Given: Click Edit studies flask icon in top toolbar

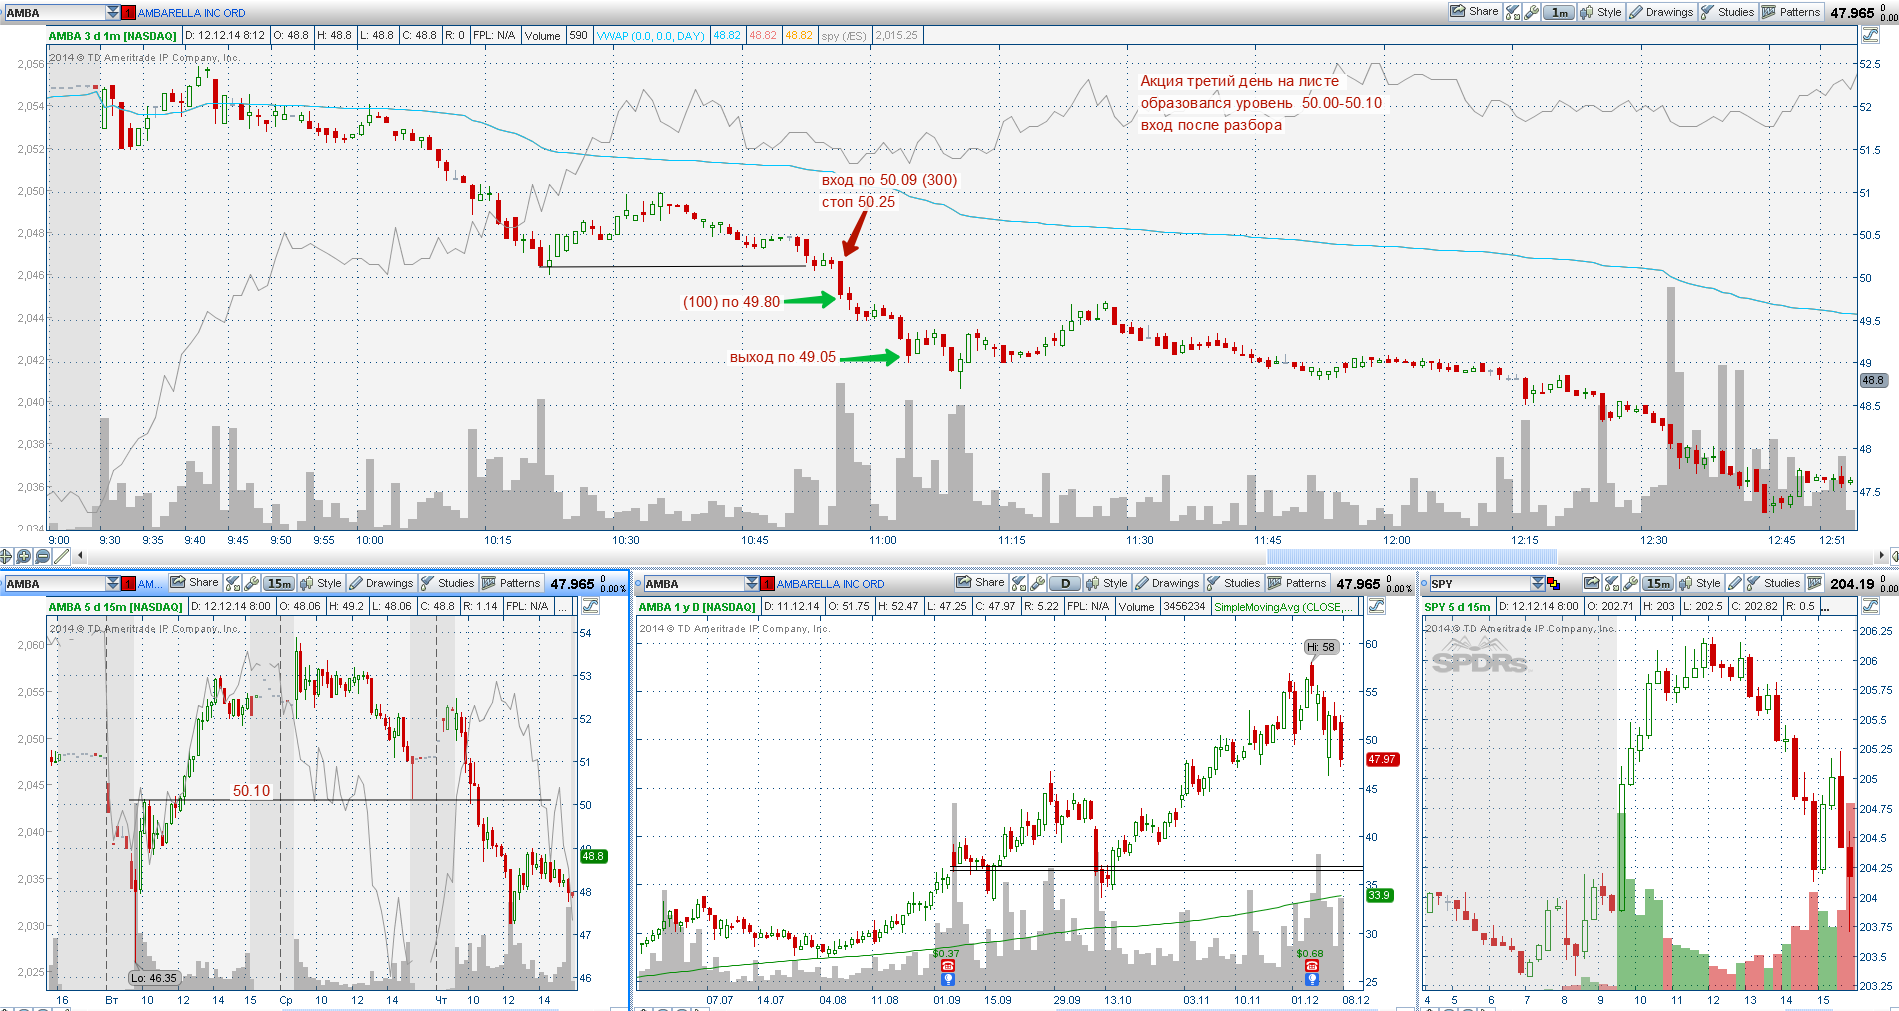Looking at the screenshot, I should point(1513,12).
